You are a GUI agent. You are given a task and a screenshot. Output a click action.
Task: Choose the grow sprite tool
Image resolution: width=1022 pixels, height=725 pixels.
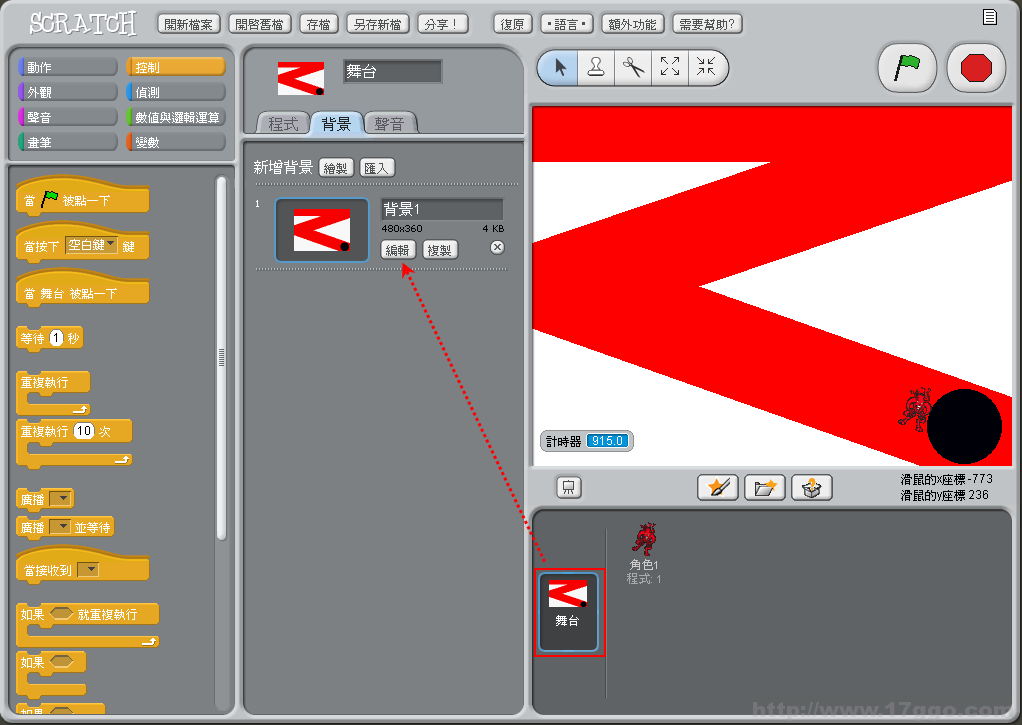point(670,68)
